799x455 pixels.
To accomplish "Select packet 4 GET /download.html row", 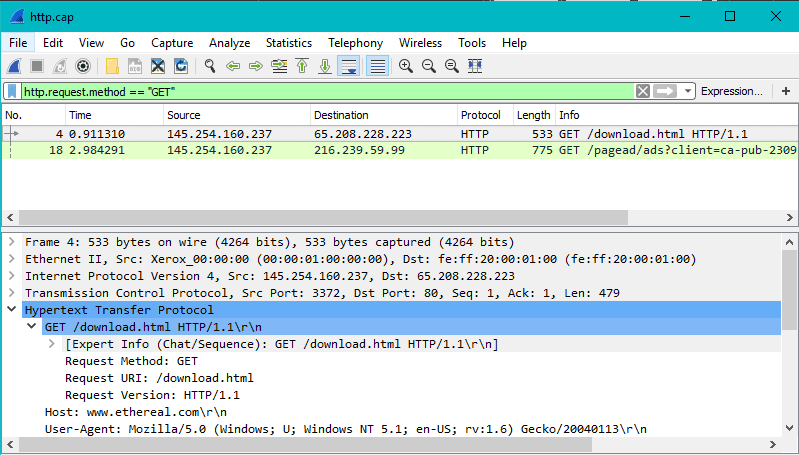I will pos(400,134).
